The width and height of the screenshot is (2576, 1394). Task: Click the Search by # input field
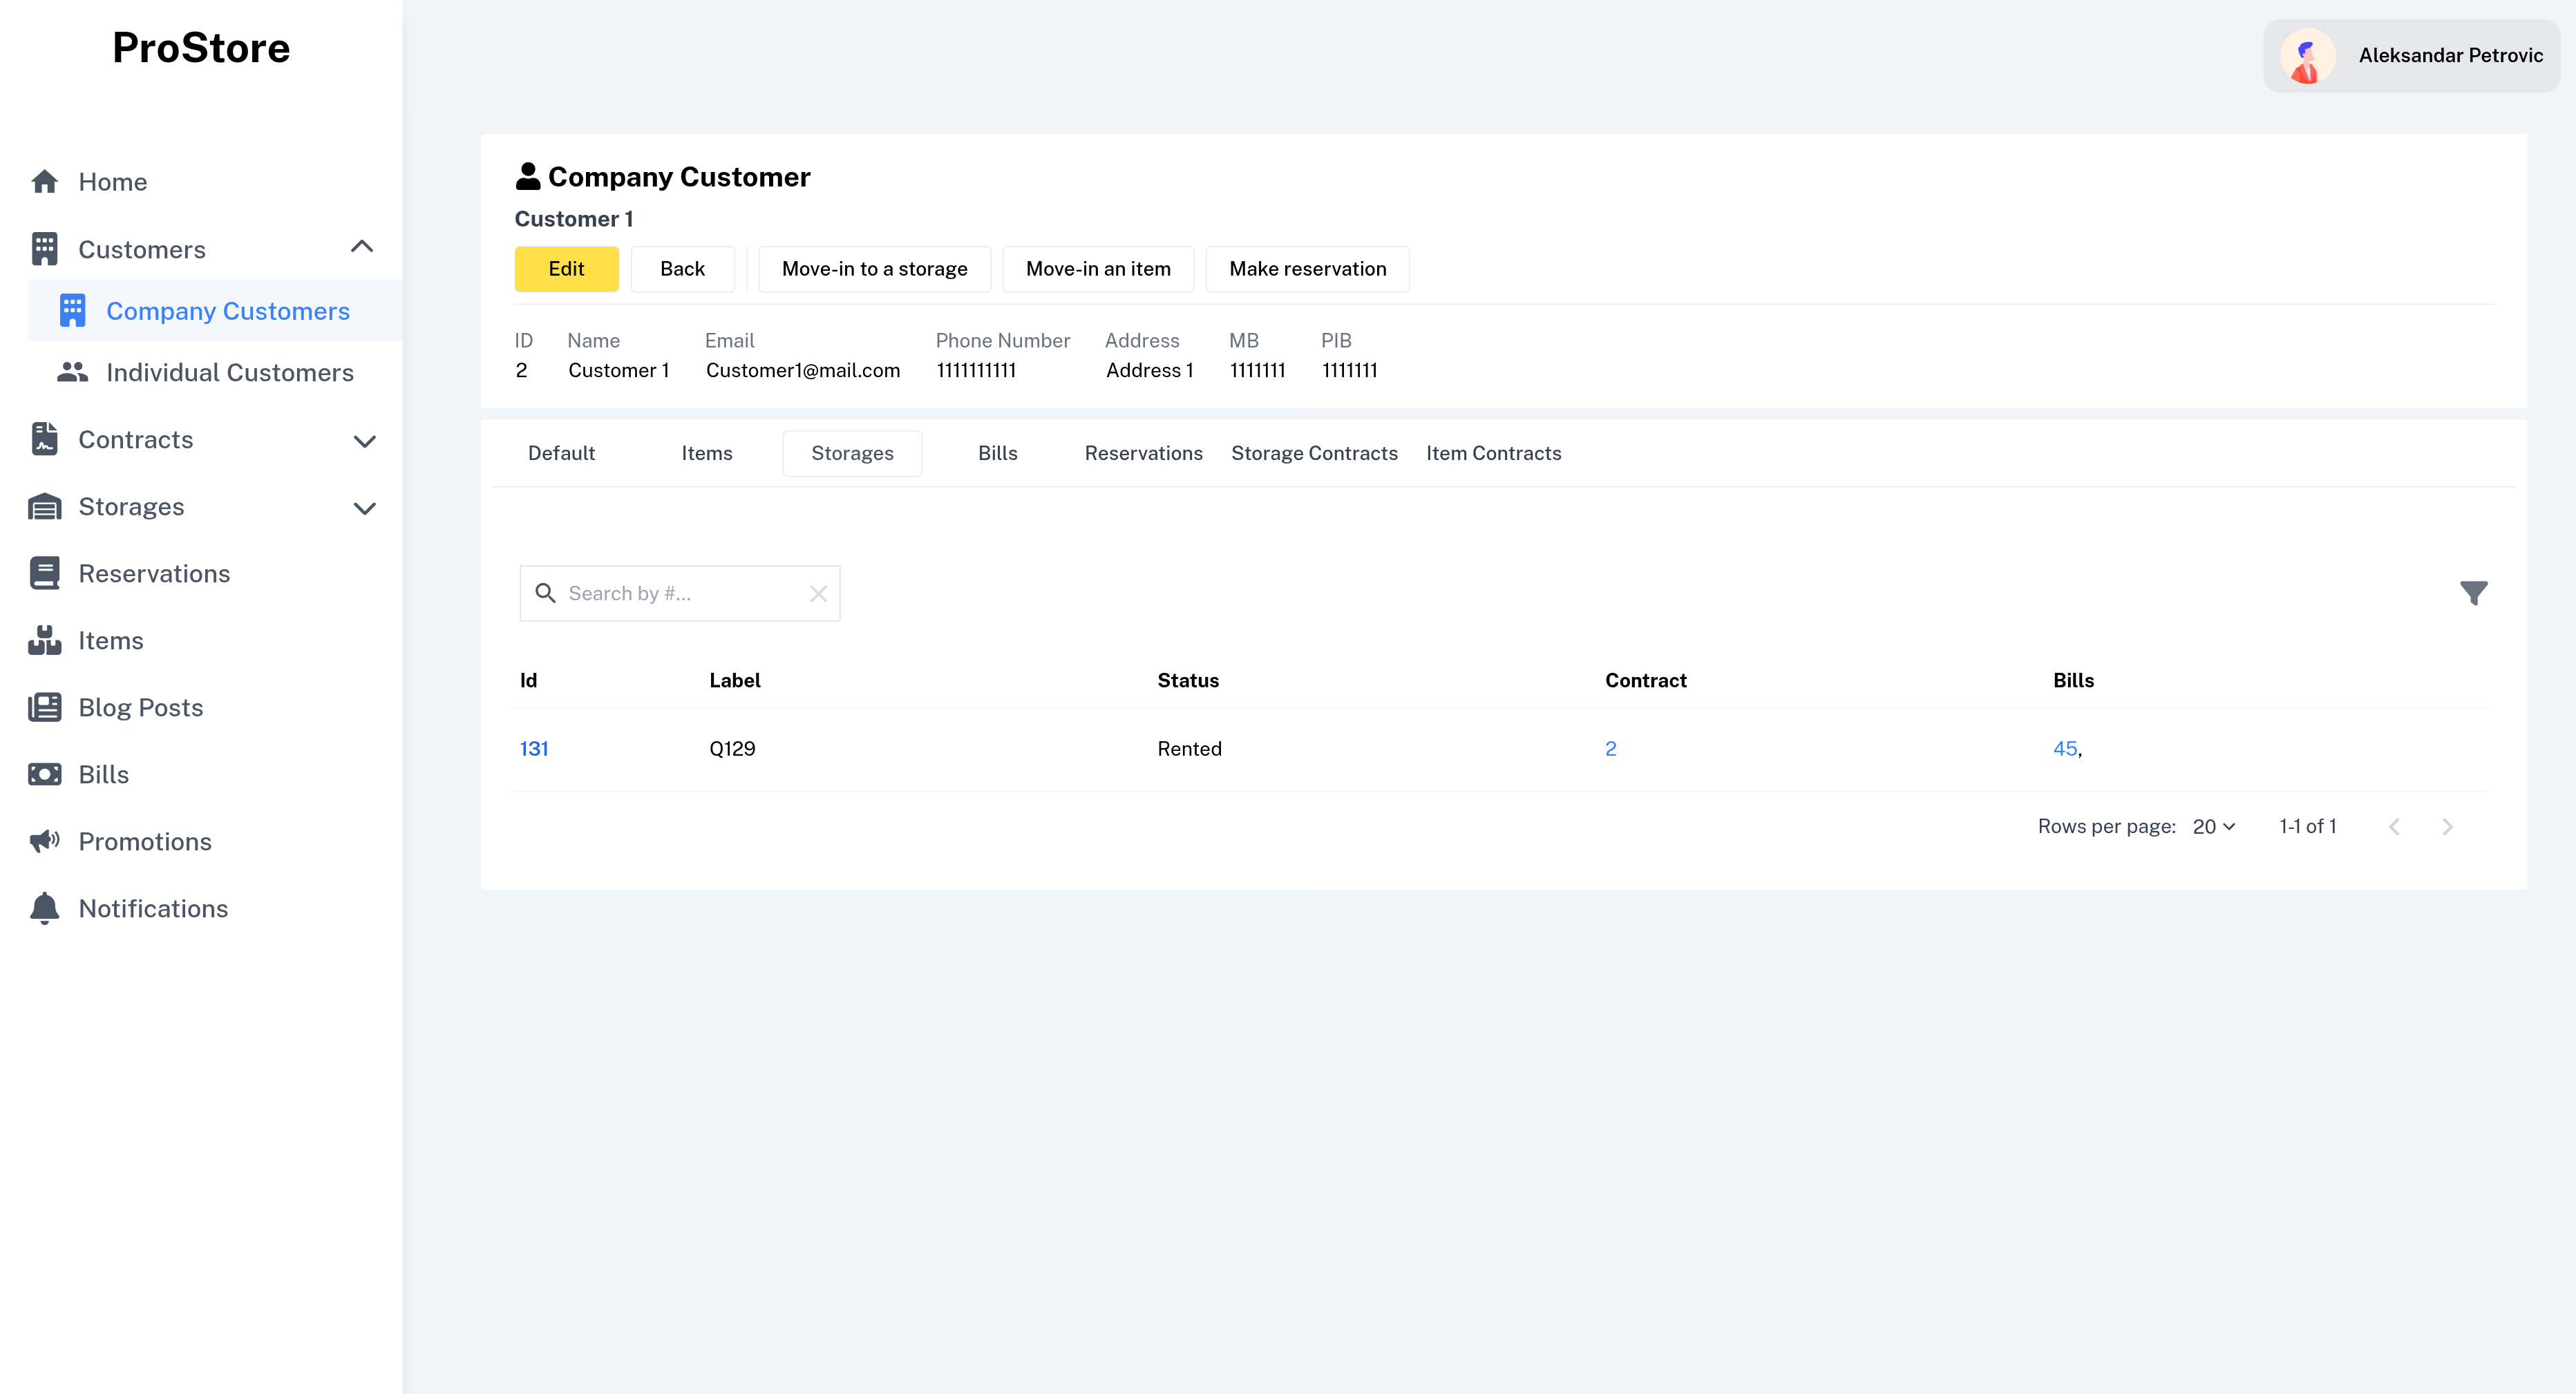[x=680, y=593]
